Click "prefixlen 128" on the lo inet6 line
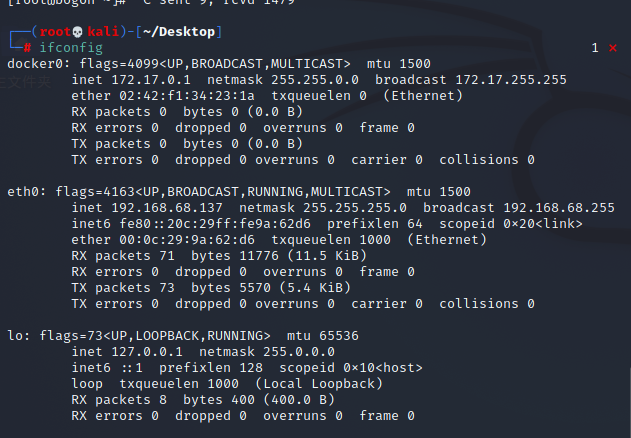Viewport: 631px width, 438px height. pyautogui.click(x=211, y=368)
